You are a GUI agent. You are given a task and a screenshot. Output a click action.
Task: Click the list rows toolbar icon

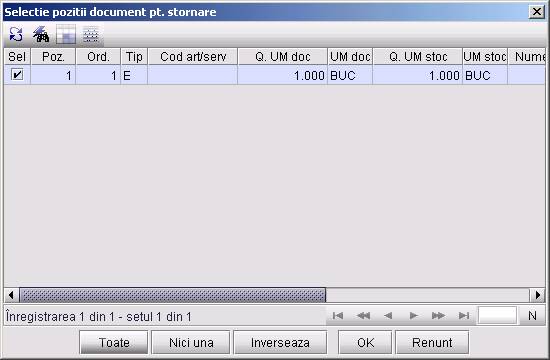coord(91,35)
